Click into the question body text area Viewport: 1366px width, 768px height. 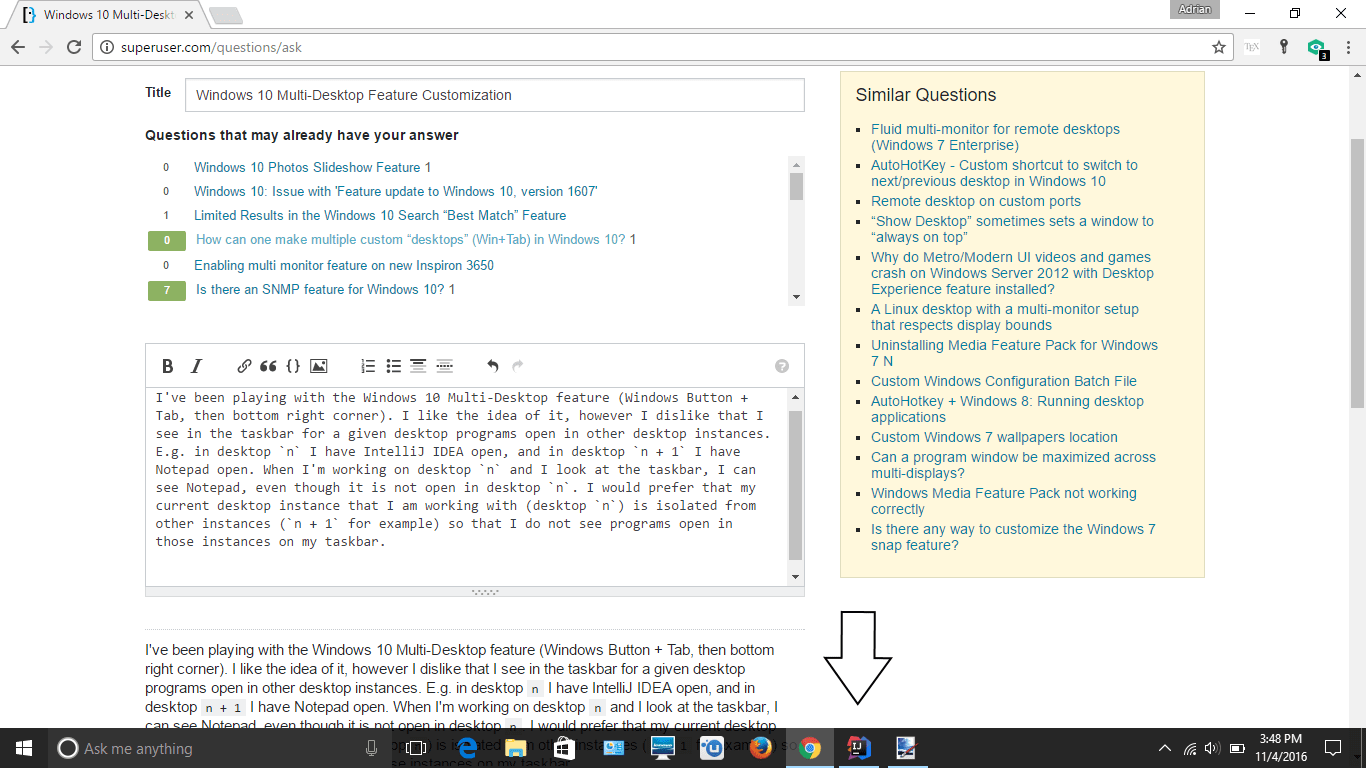coord(467,486)
